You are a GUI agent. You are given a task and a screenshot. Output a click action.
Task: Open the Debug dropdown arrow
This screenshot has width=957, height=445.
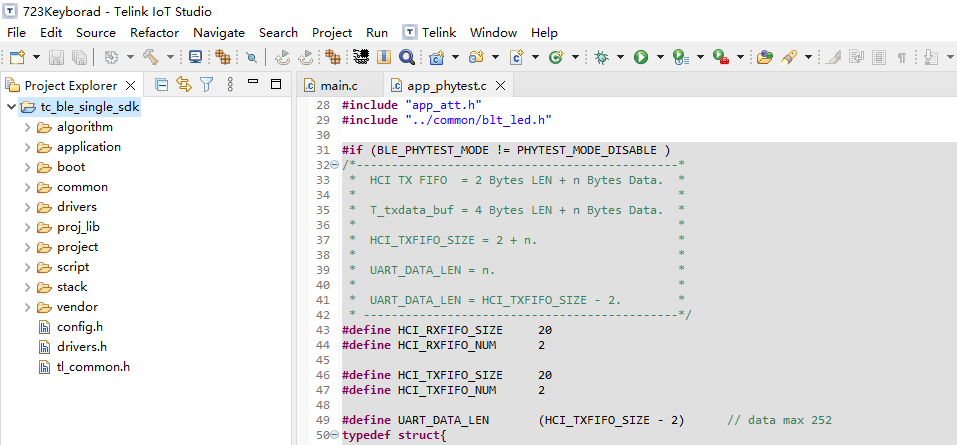pos(621,57)
